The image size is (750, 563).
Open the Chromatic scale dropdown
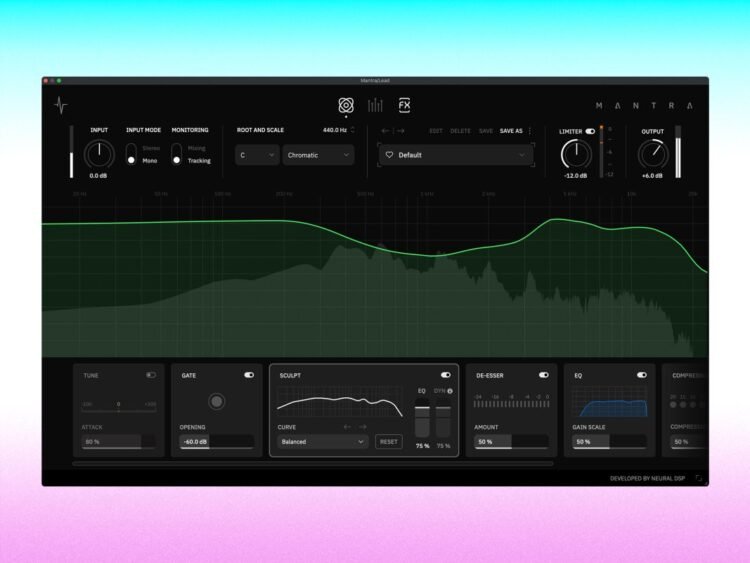(x=318, y=155)
